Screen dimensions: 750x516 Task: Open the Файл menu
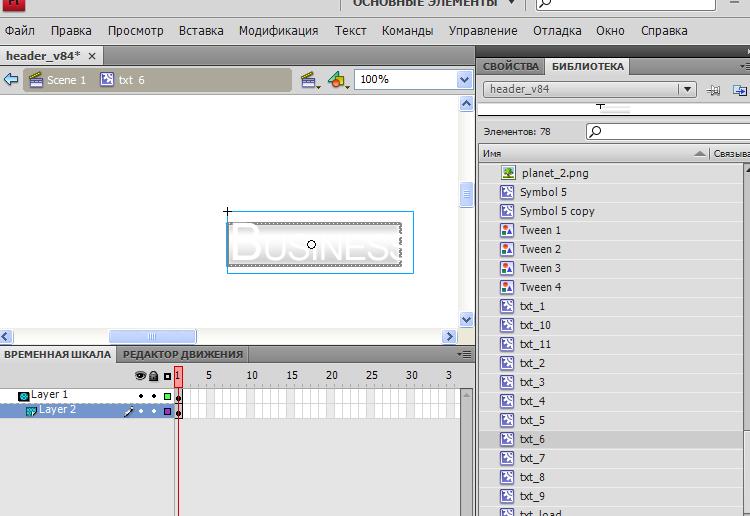tap(20, 31)
